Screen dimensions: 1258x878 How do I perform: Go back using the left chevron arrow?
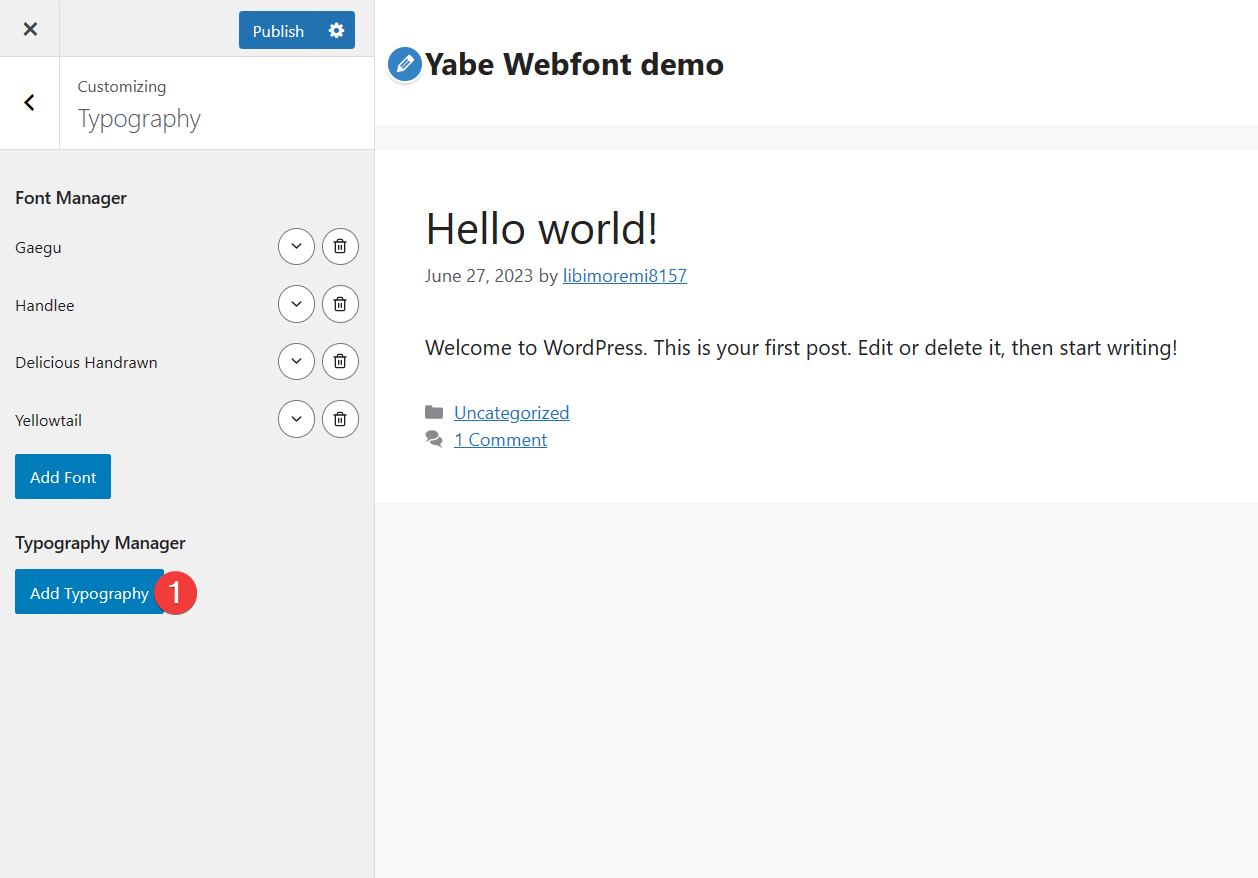click(x=30, y=102)
